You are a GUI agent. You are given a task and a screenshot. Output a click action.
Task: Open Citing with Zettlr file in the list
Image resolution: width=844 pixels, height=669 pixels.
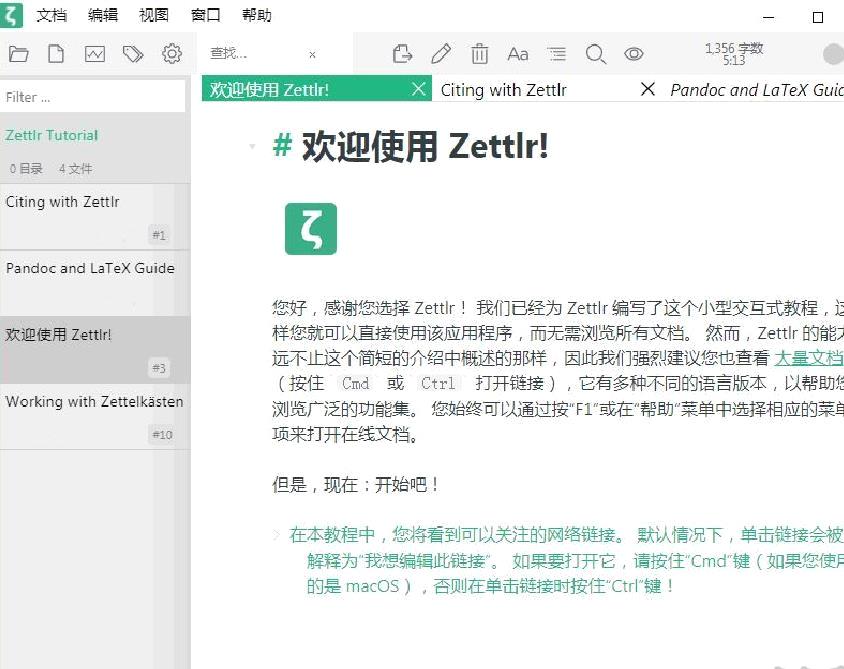point(95,216)
